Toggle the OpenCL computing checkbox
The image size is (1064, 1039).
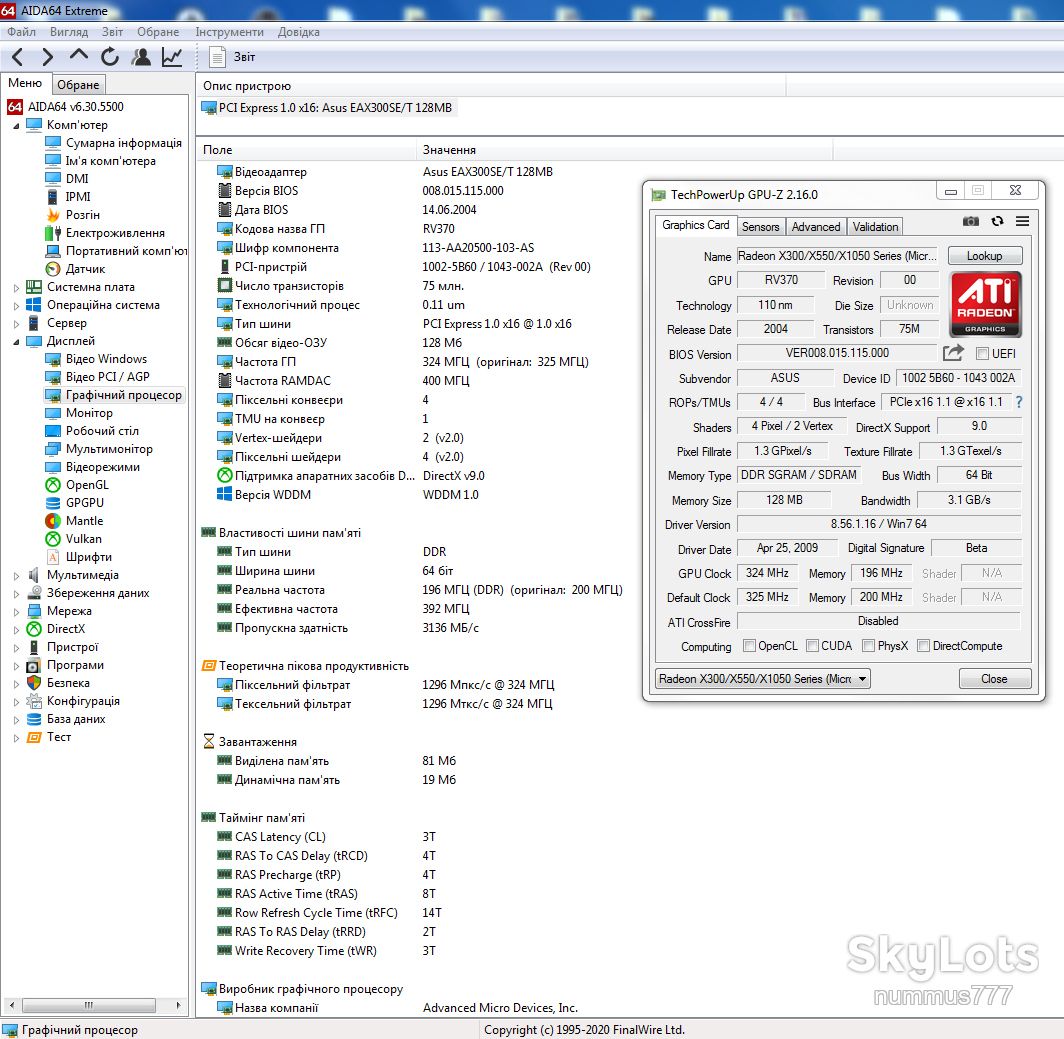tap(749, 645)
